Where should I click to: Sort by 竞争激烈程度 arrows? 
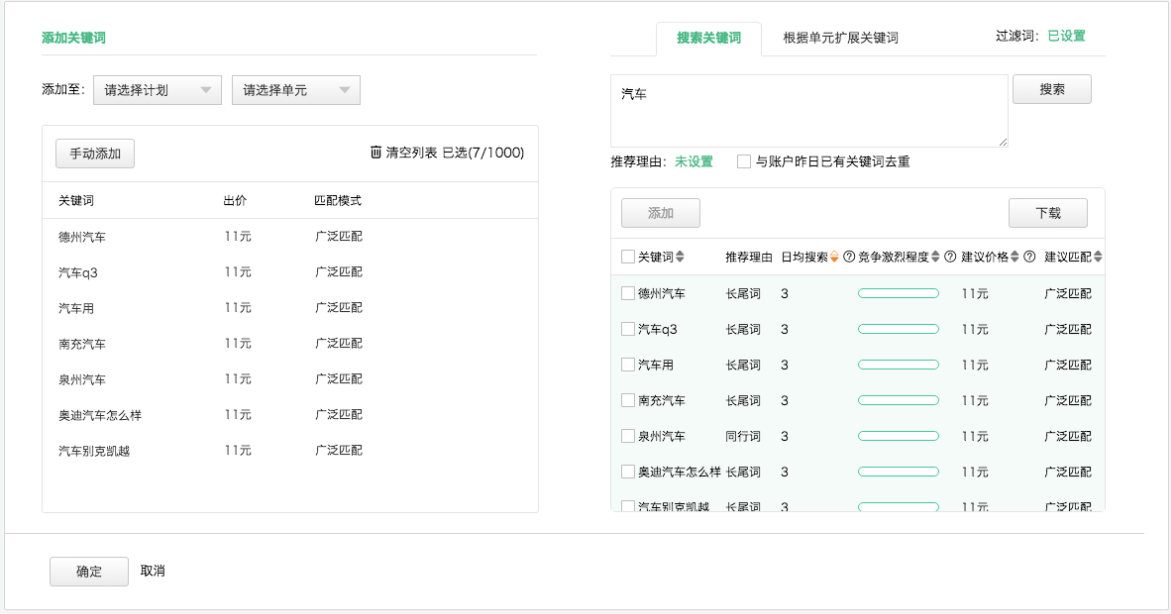tap(935, 257)
